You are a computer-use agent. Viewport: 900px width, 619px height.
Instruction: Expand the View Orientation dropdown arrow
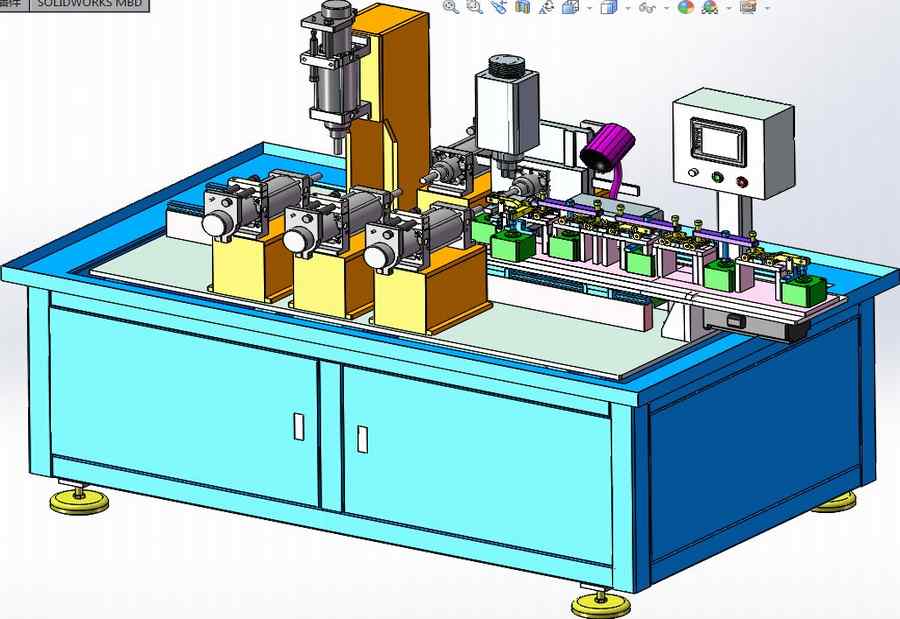click(x=589, y=8)
